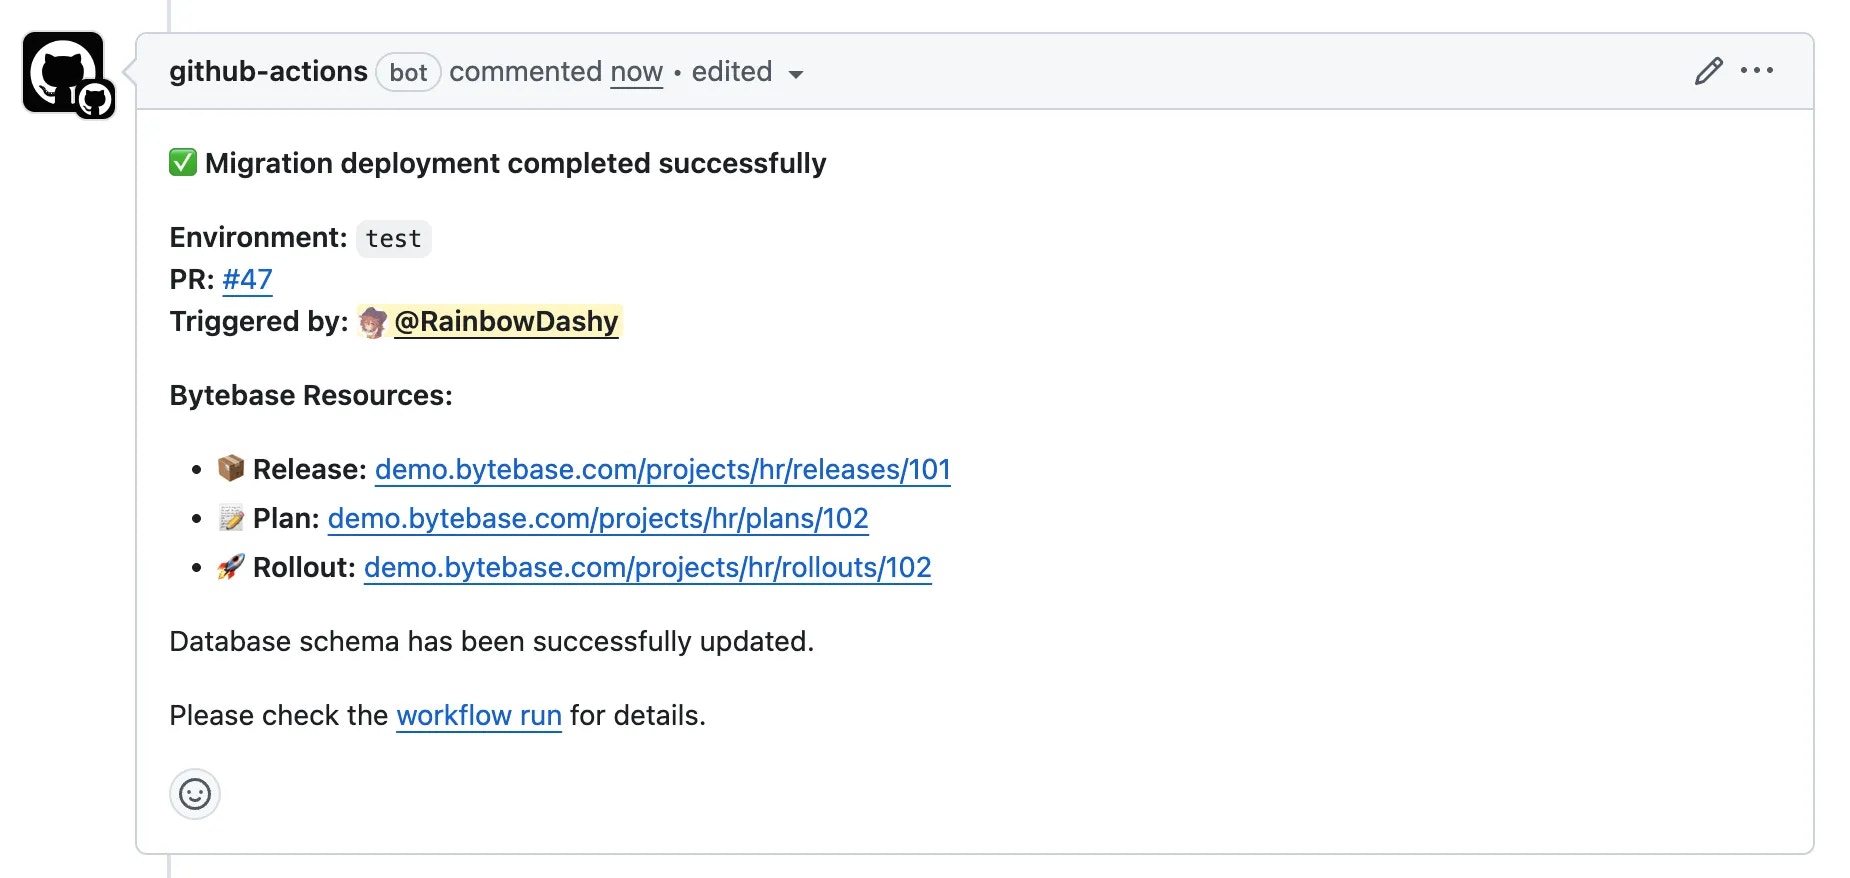Click the rocket emoji beside Rollout

pos(231,567)
